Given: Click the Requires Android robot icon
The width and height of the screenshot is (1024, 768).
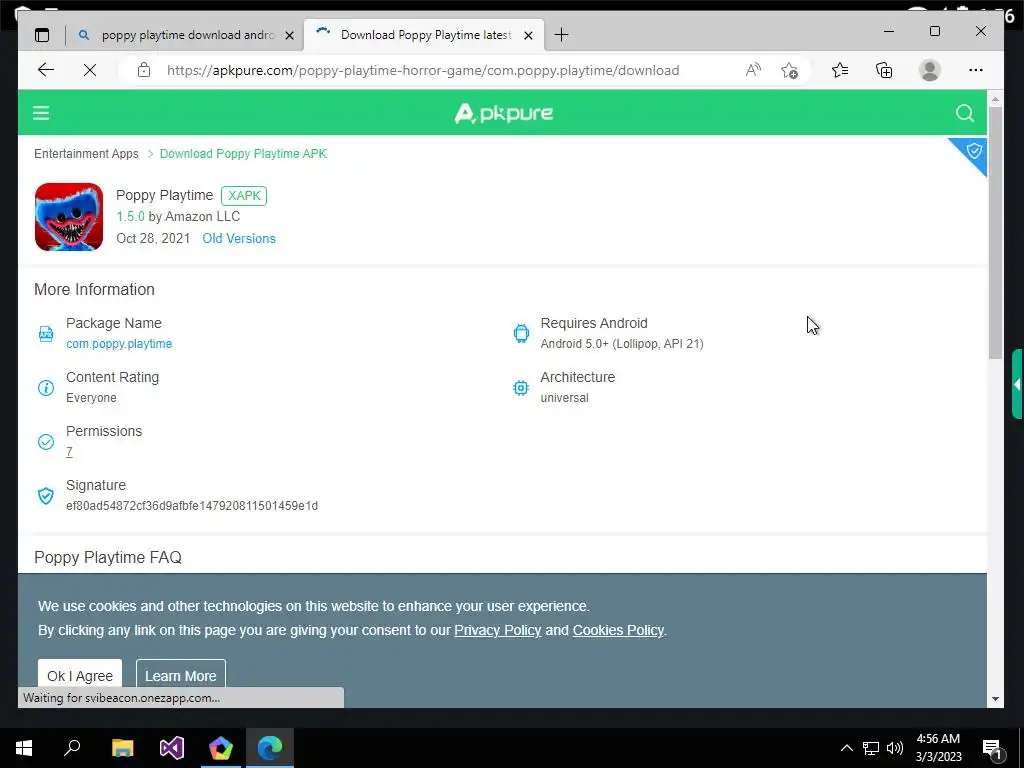Looking at the screenshot, I should point(521,333).
